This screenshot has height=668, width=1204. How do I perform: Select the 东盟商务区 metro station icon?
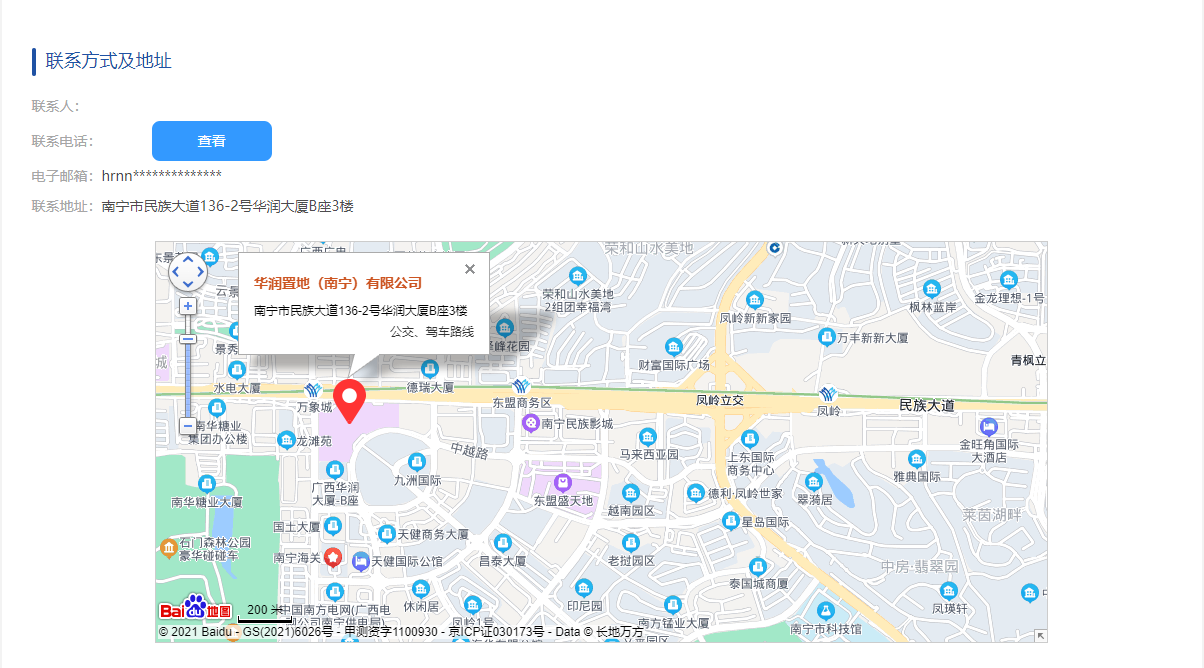pyautogui.click(x=520, y=386)
